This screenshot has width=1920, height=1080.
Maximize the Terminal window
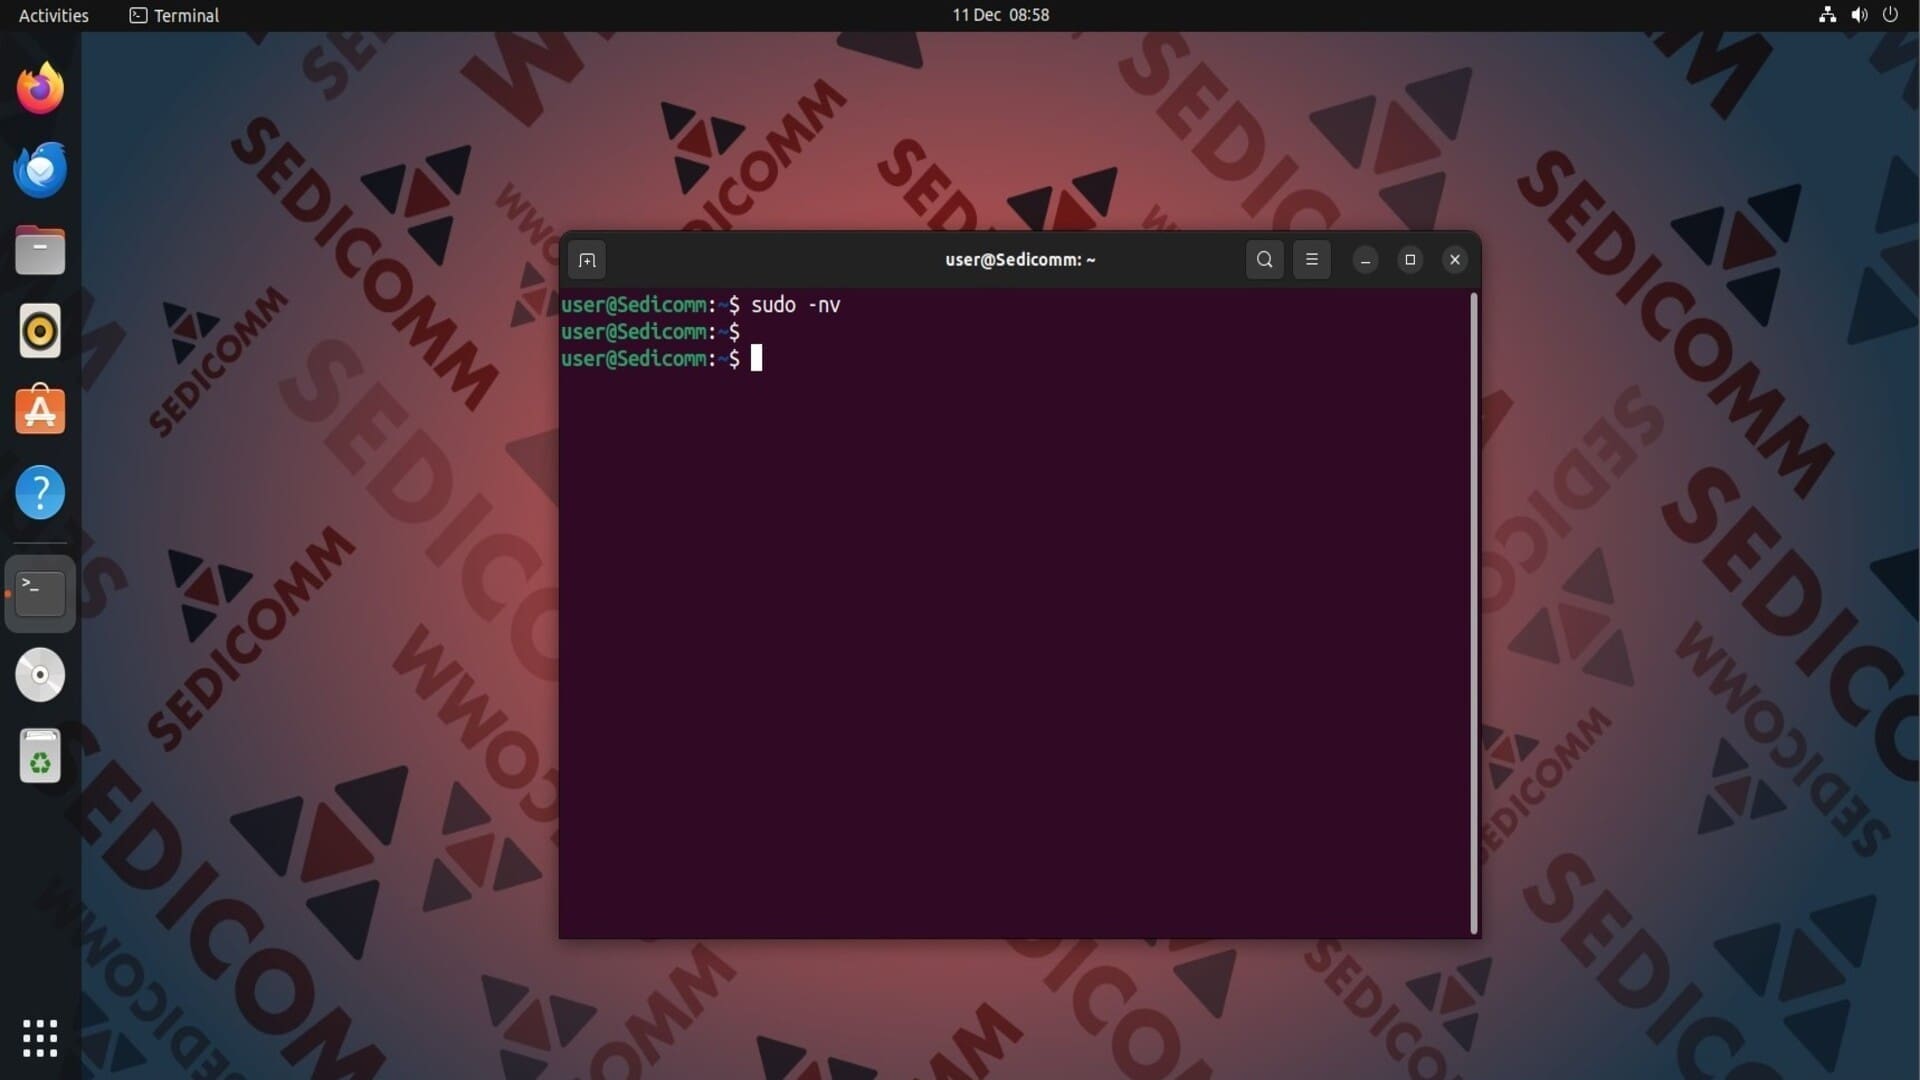click(1410, 260)
